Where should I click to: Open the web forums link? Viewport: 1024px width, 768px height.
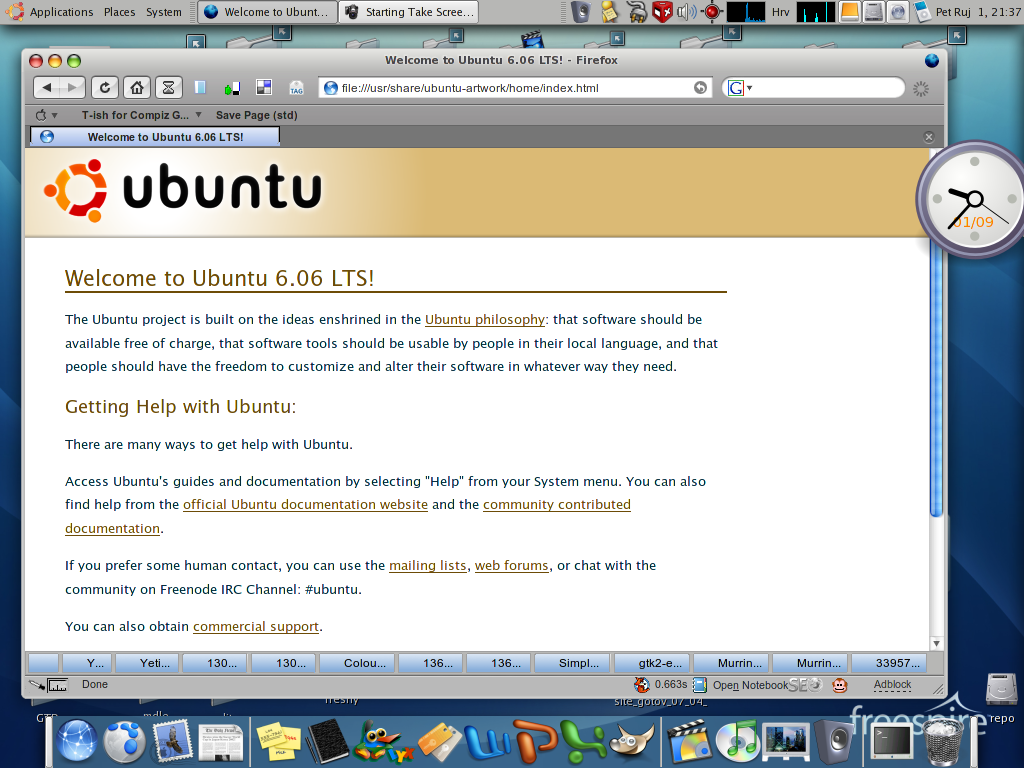pyautogui.click(x=511, y=566)
